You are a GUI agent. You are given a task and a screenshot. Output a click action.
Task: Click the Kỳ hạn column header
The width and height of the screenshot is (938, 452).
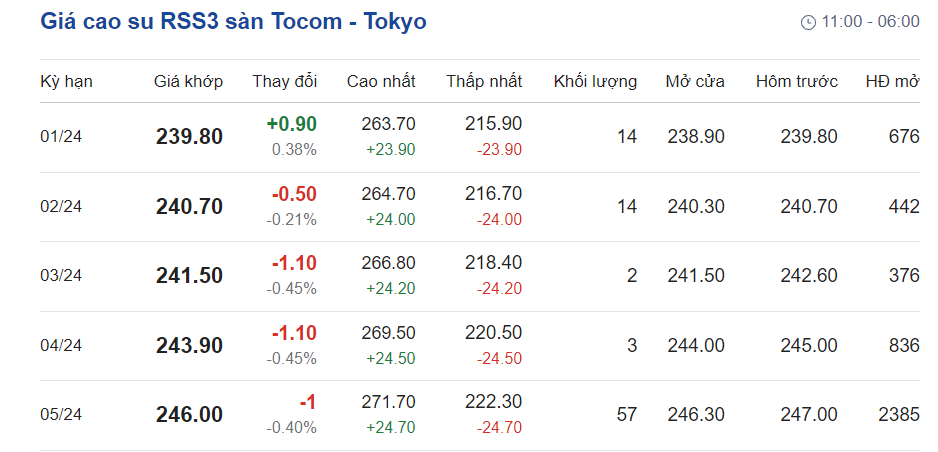(x=66, y=82)
